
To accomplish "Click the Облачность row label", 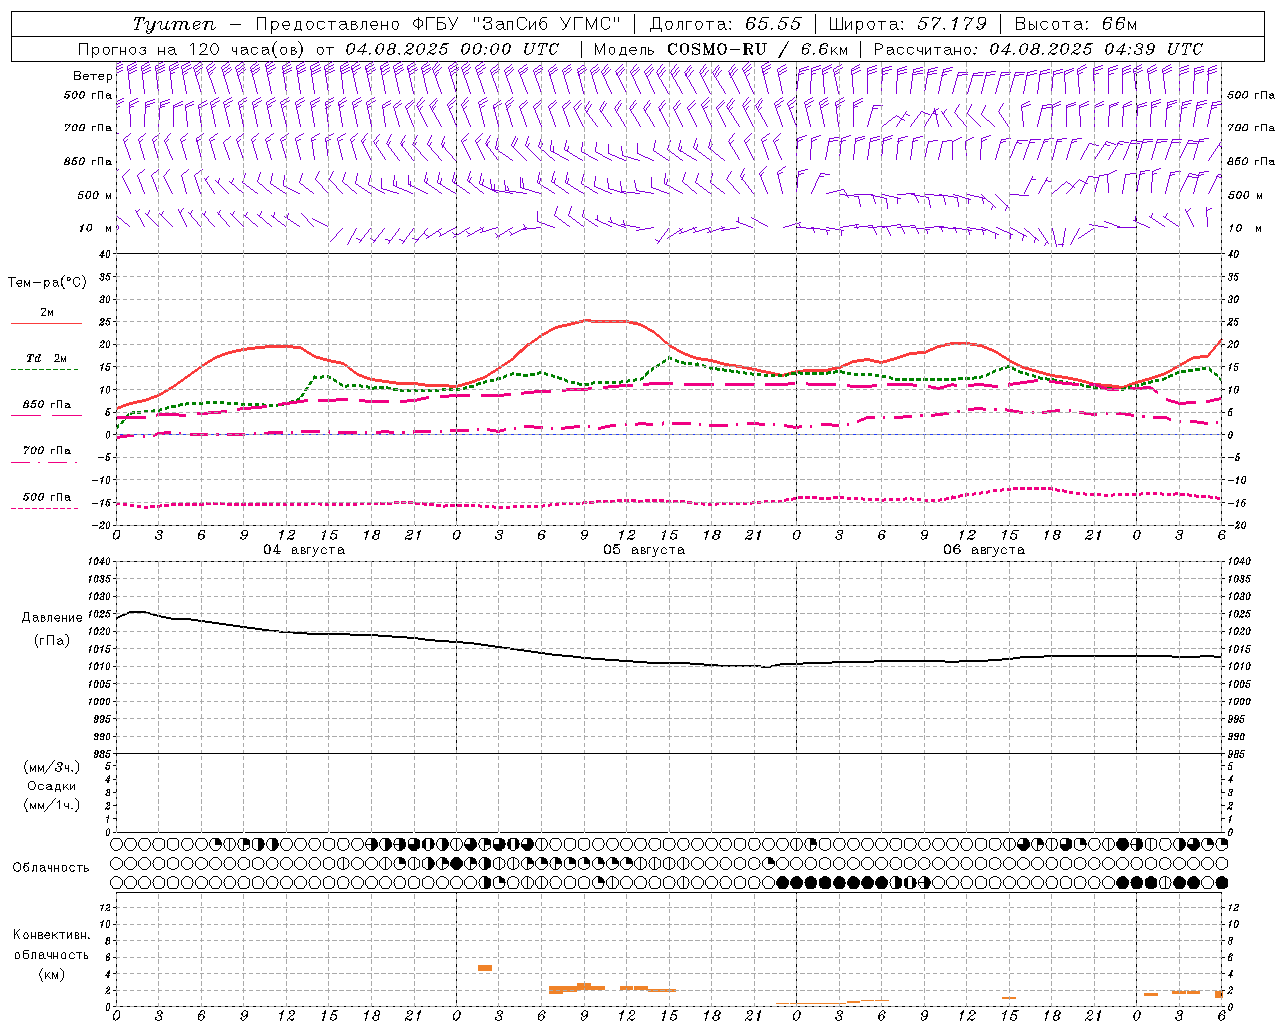I will coord(51,868).
